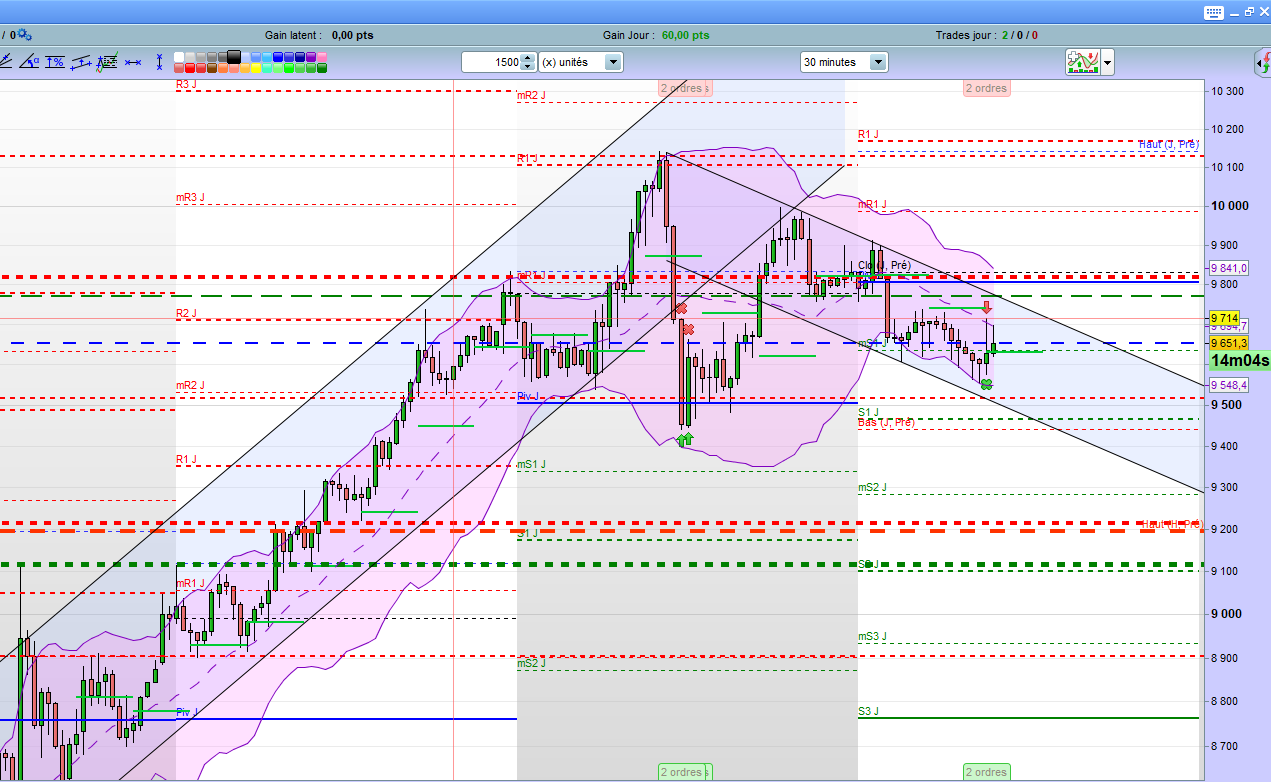Click the R3 J pivot label
Viewport: 1271px width, 782px height.
coord(186,86)
